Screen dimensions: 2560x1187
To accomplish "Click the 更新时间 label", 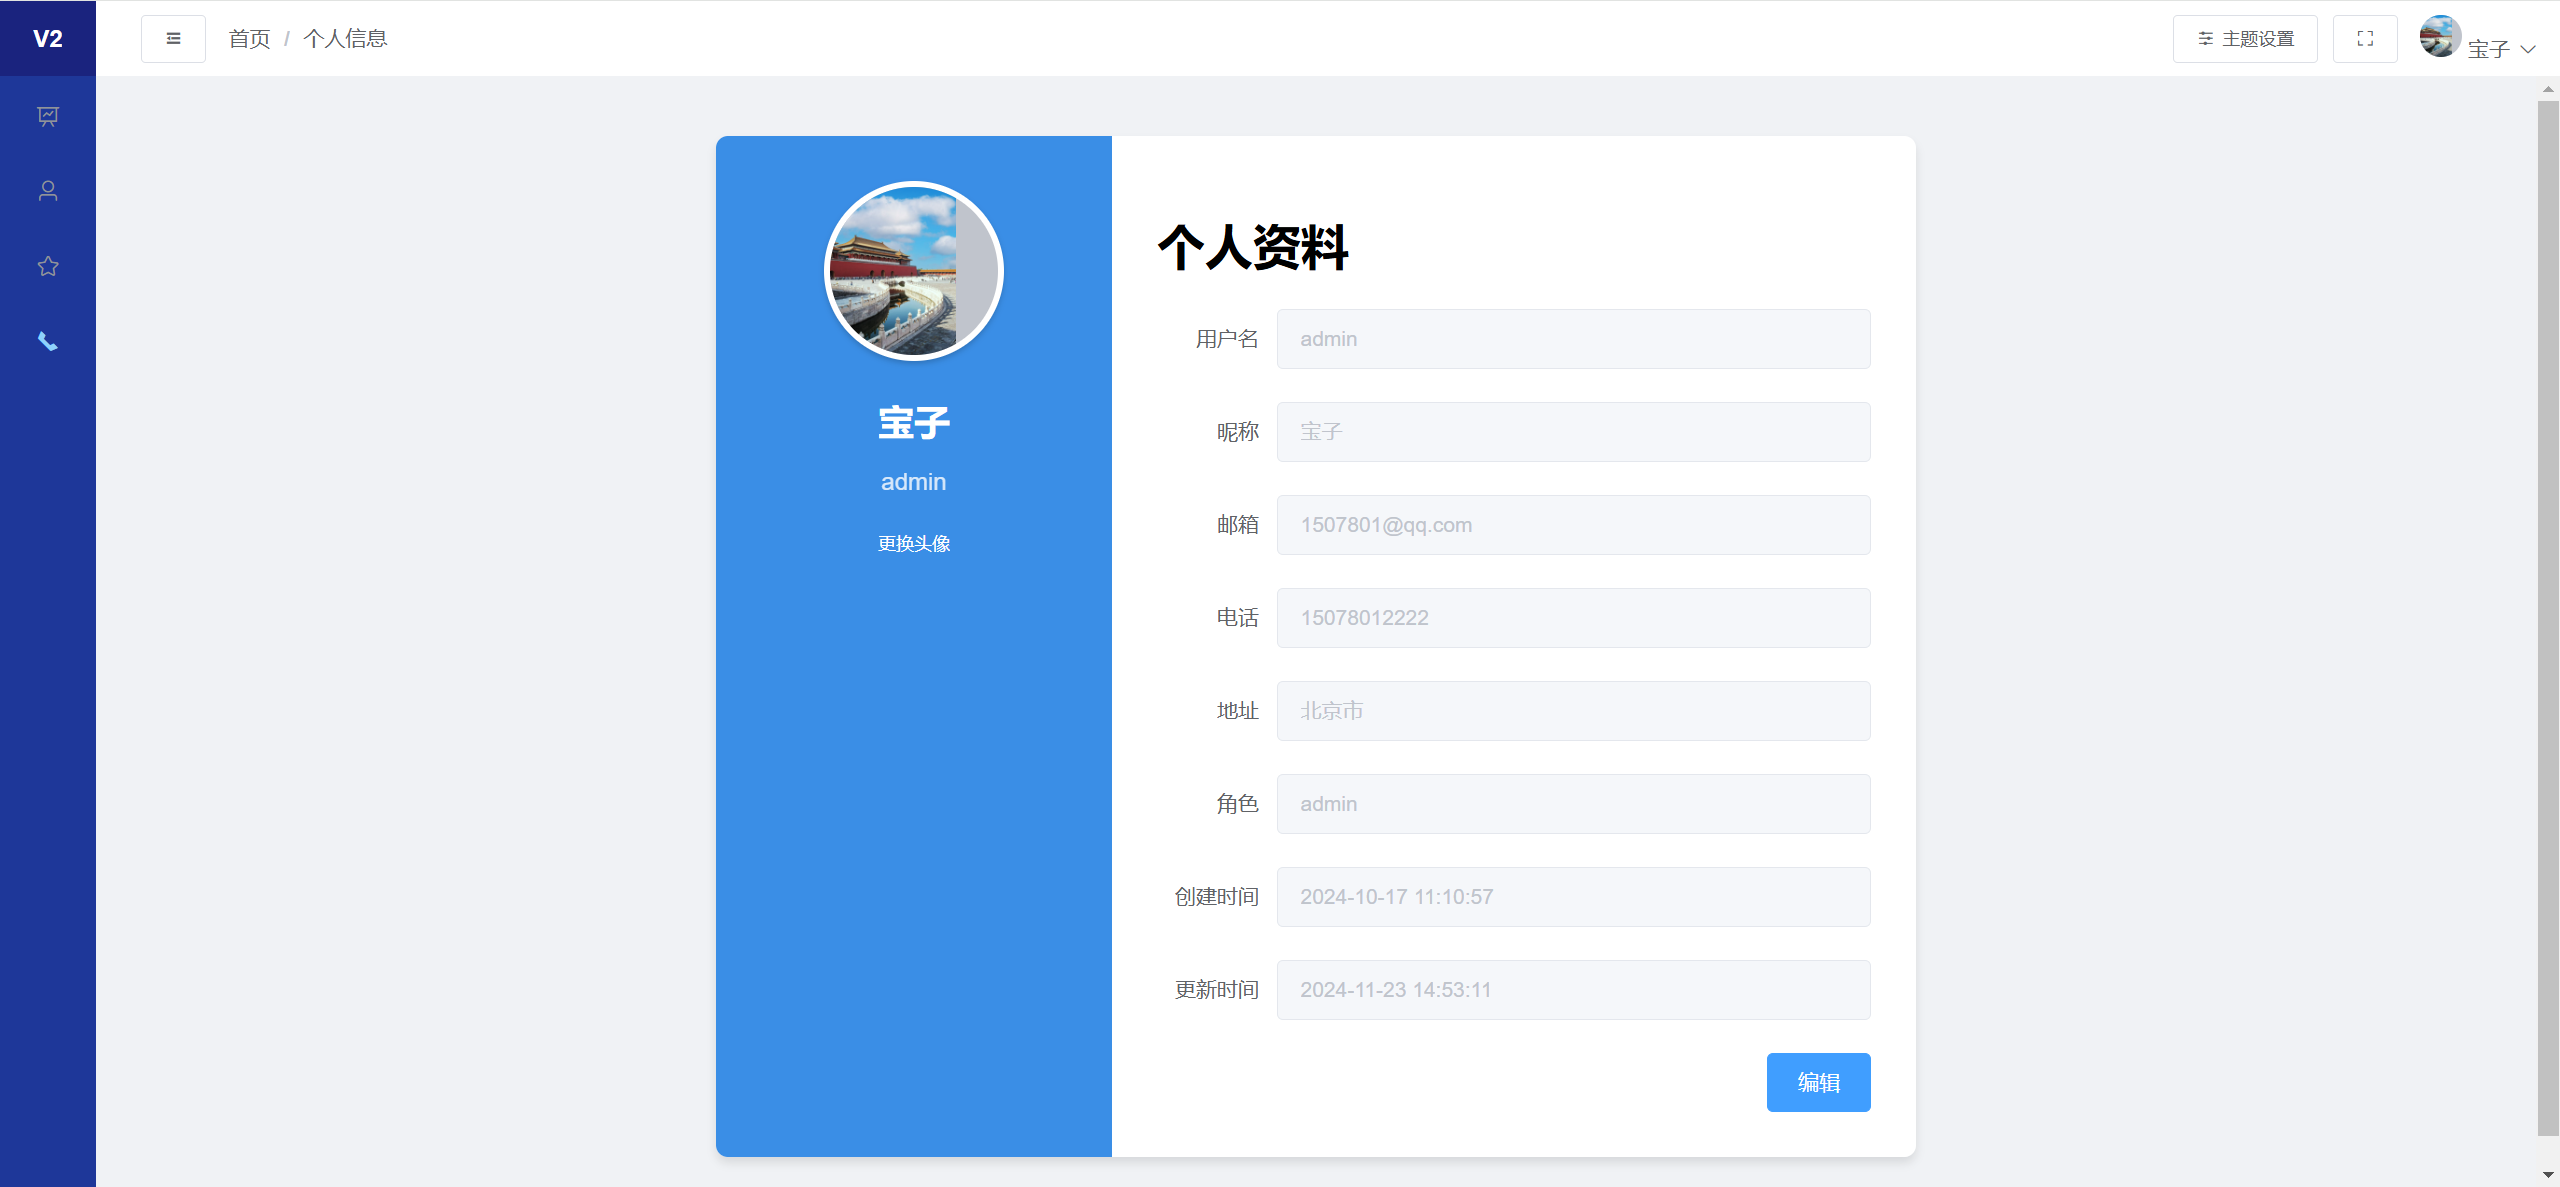I will [1216, 990].
